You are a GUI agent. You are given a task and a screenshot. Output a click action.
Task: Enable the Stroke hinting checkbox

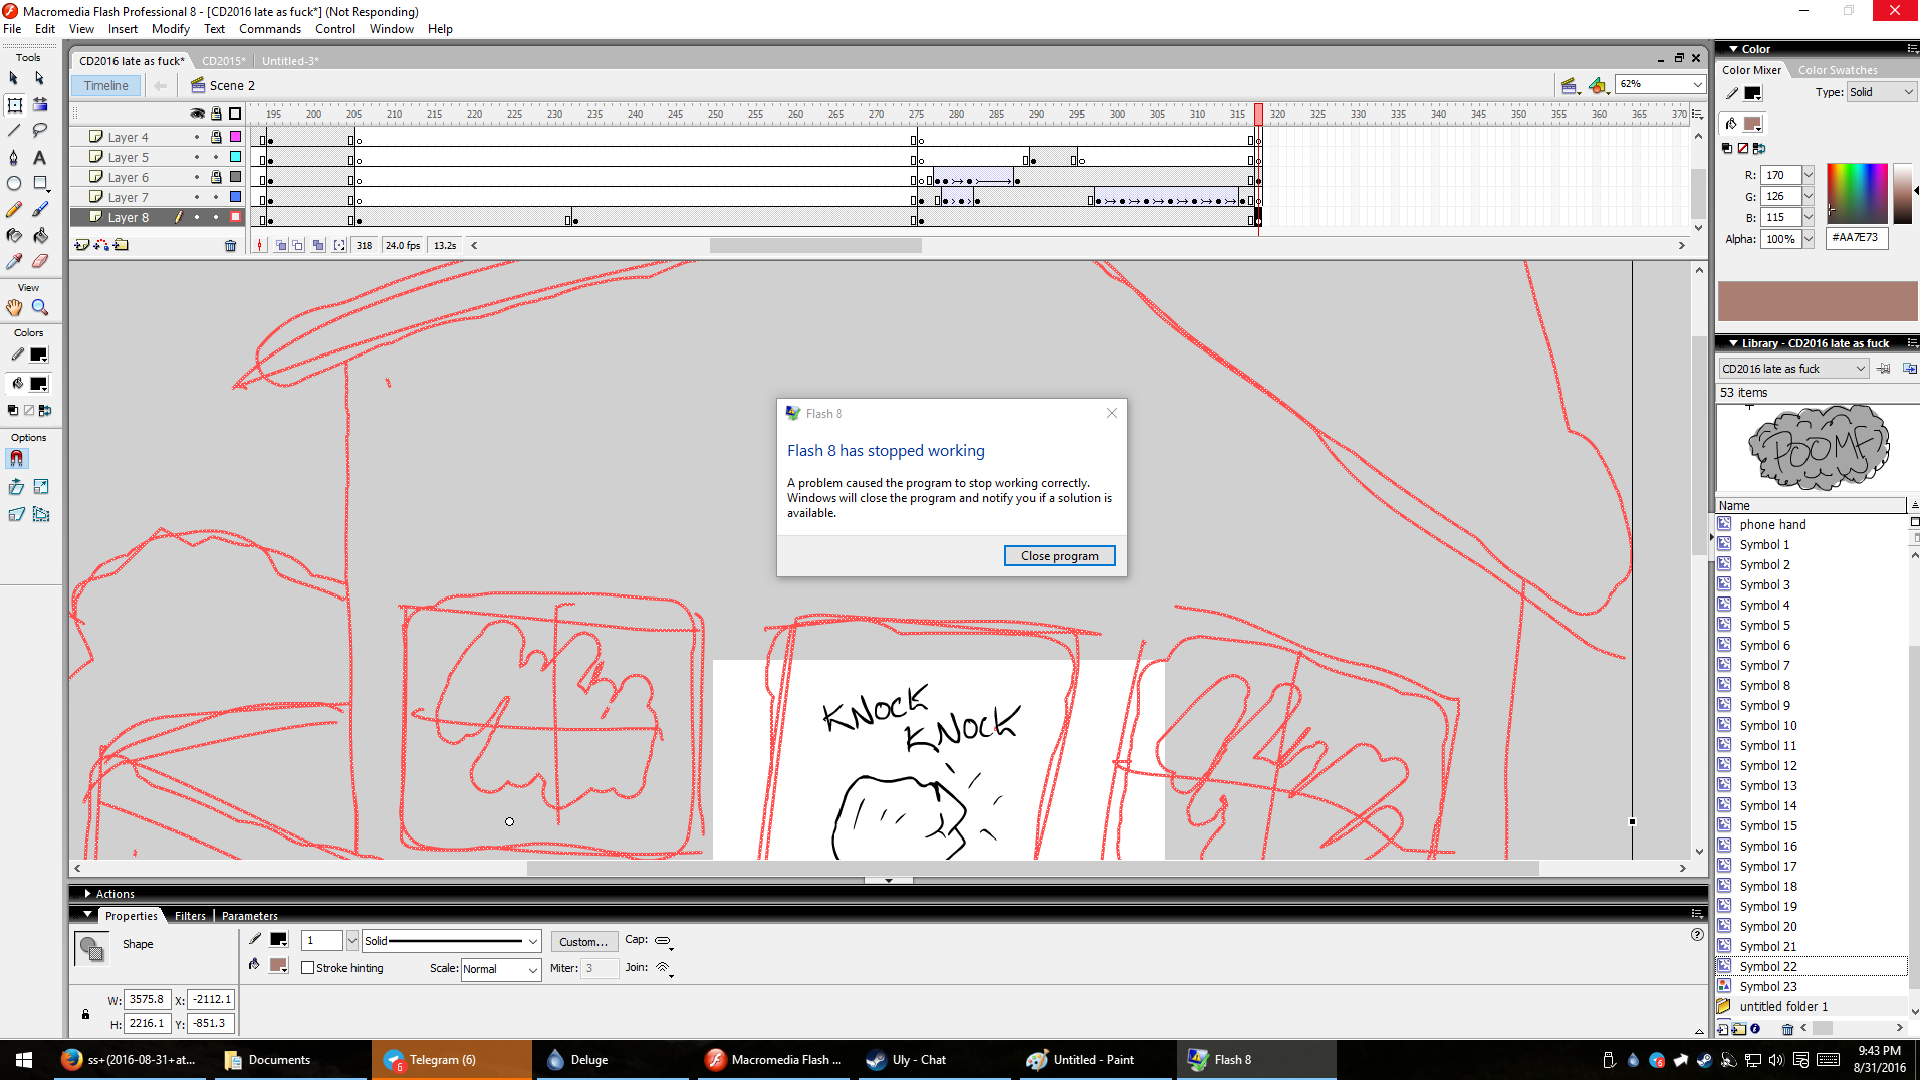308,968
